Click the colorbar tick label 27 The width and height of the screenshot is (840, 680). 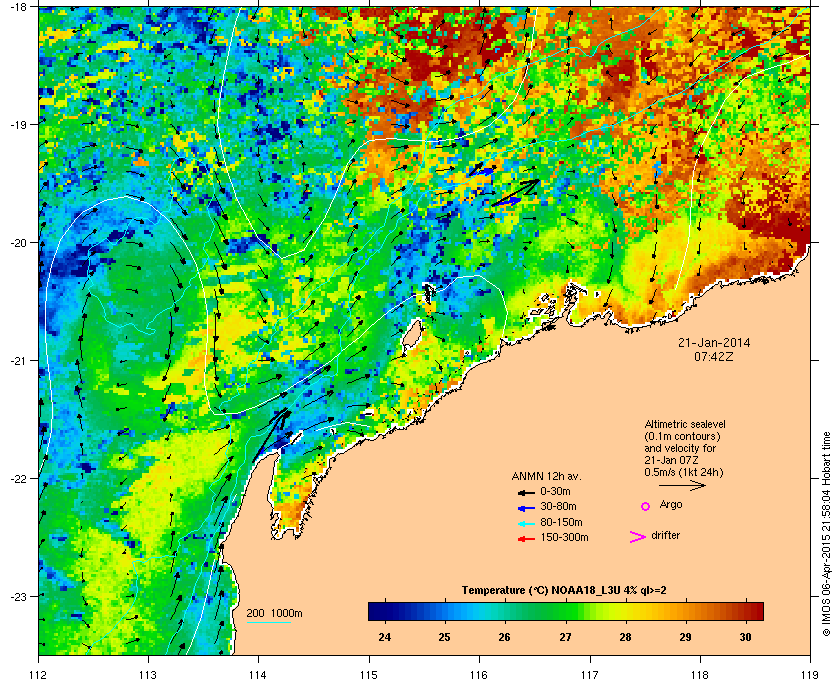565,637
